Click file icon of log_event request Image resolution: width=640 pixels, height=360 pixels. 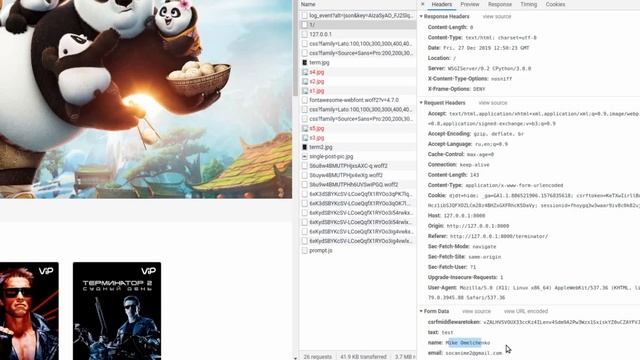tap(304, 16)
